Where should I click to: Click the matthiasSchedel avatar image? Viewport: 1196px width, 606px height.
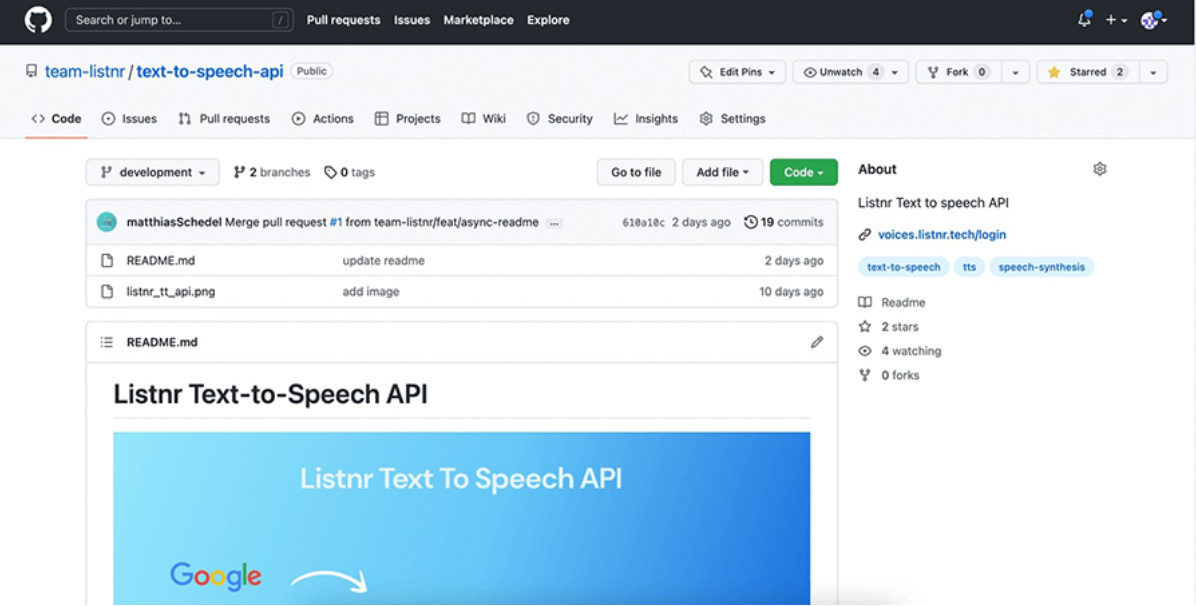tap(107, 222)
